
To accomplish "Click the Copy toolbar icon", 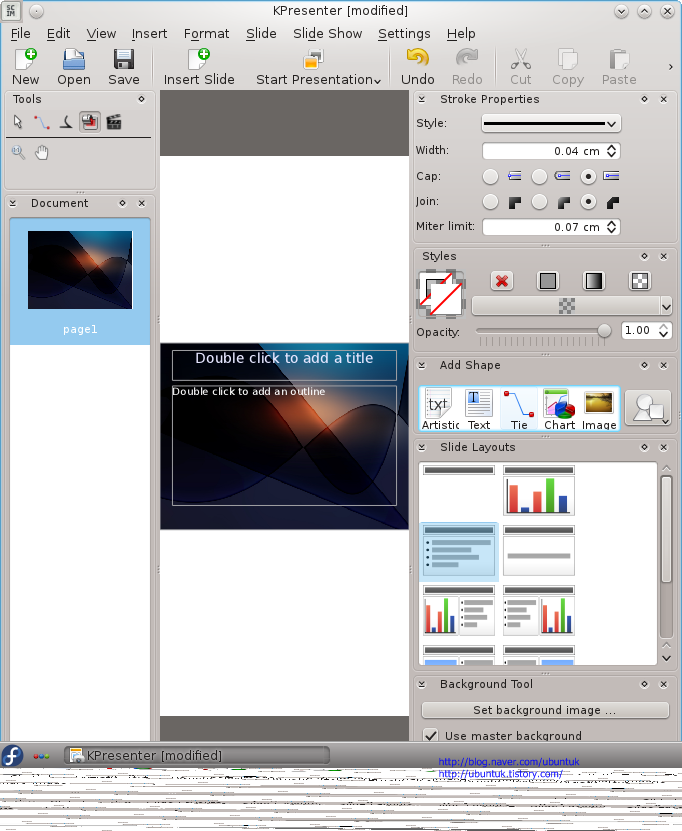I will click(x=568, y=59).
